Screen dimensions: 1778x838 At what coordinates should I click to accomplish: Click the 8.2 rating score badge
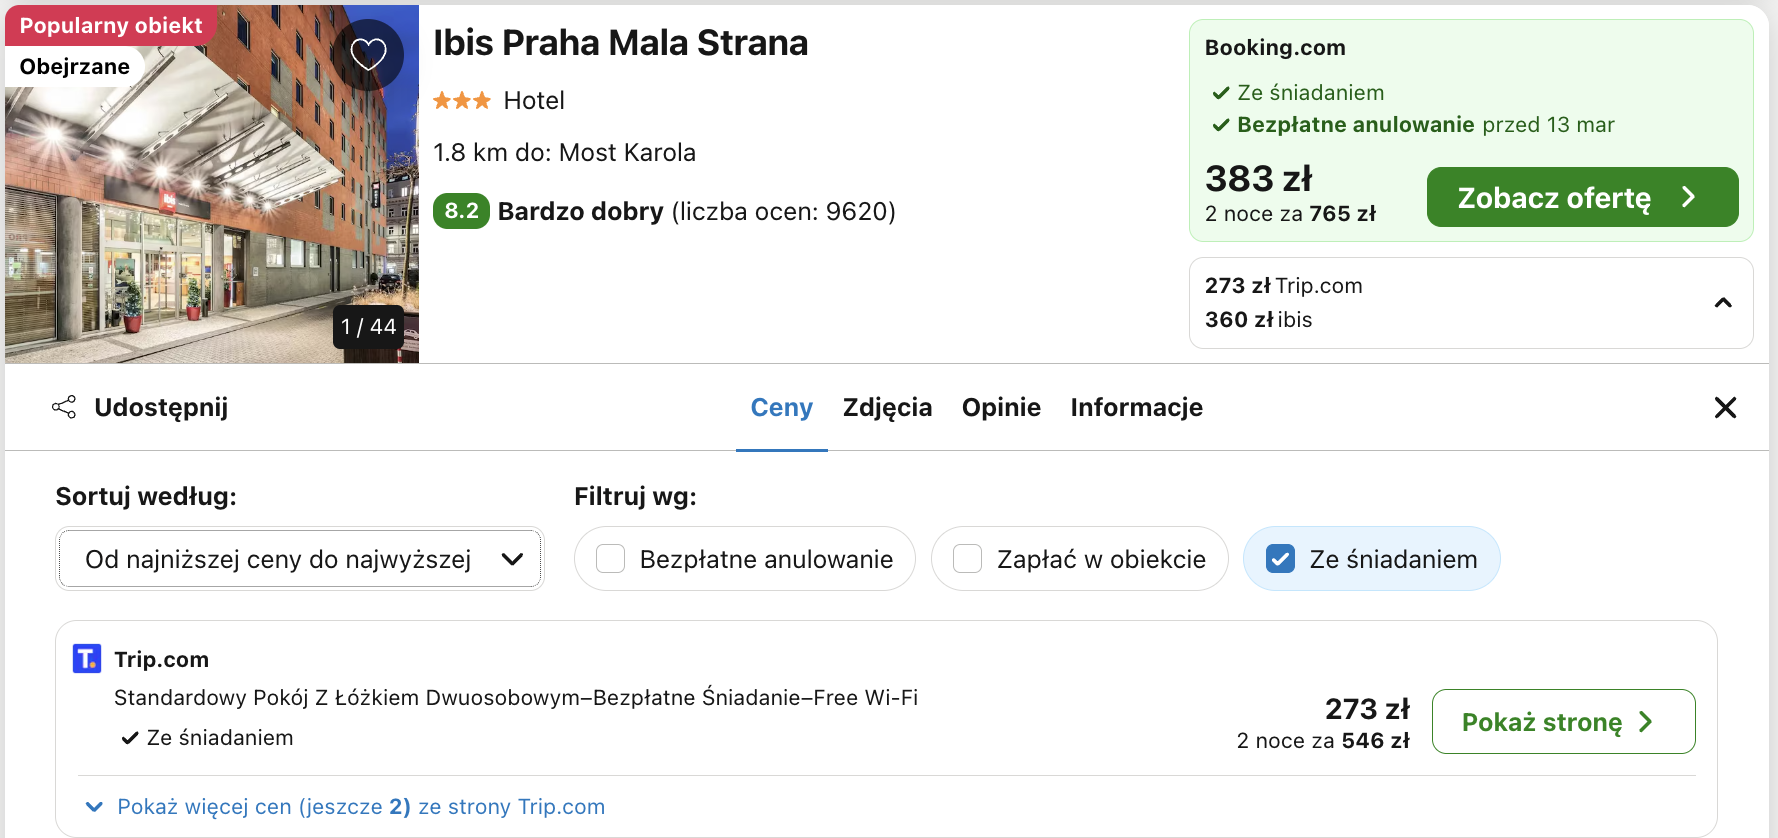[x=461, y=211]
